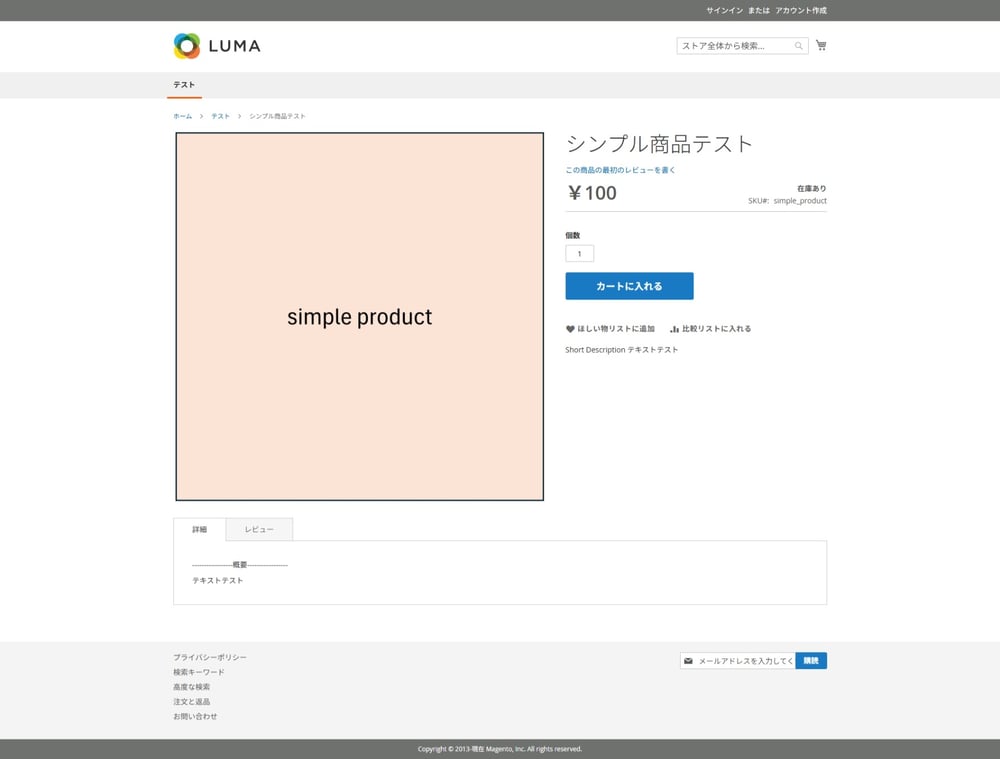Click the search magnifier icon

click(799, 46)
